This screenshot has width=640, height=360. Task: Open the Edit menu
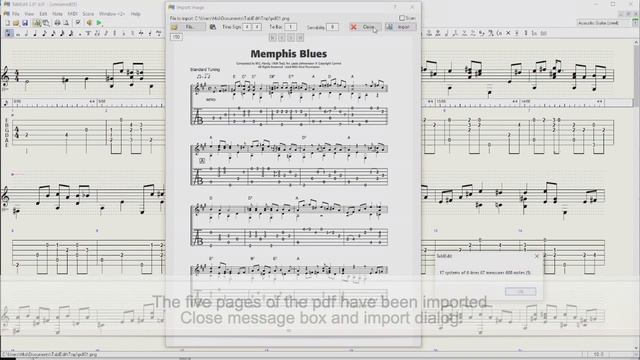43,14
